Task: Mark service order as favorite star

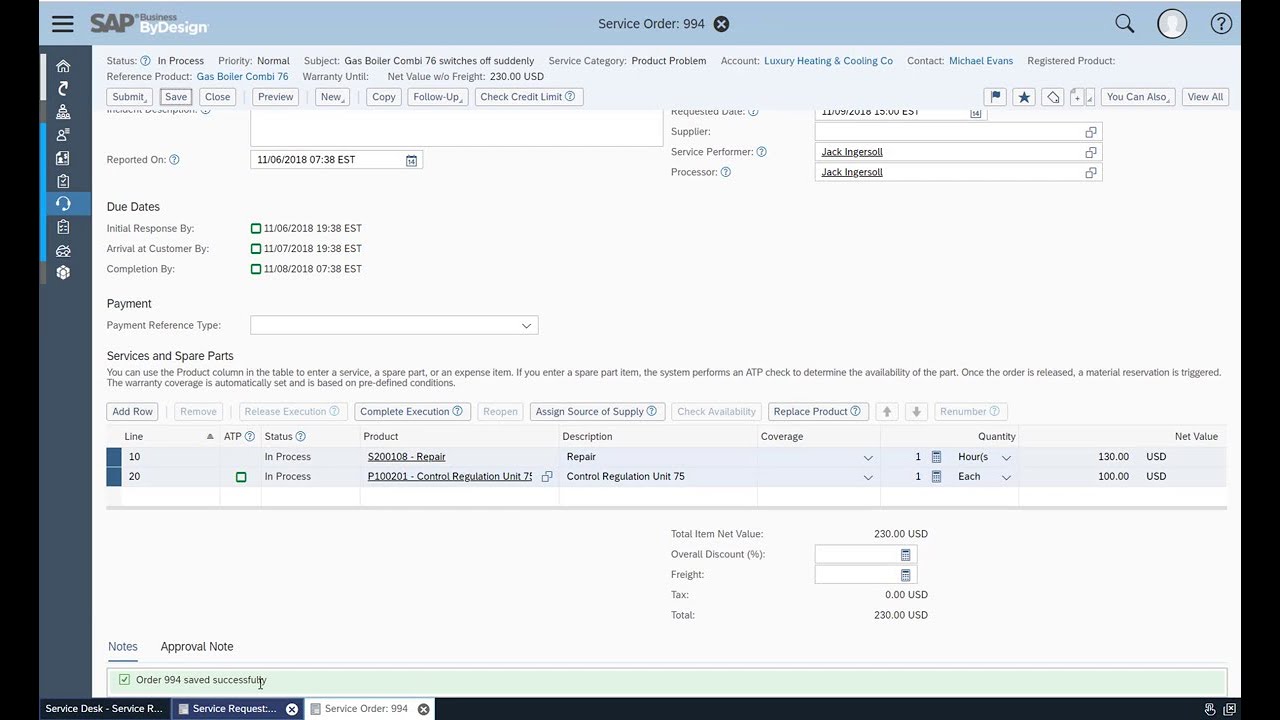Action: click(x=1024, y=97)
